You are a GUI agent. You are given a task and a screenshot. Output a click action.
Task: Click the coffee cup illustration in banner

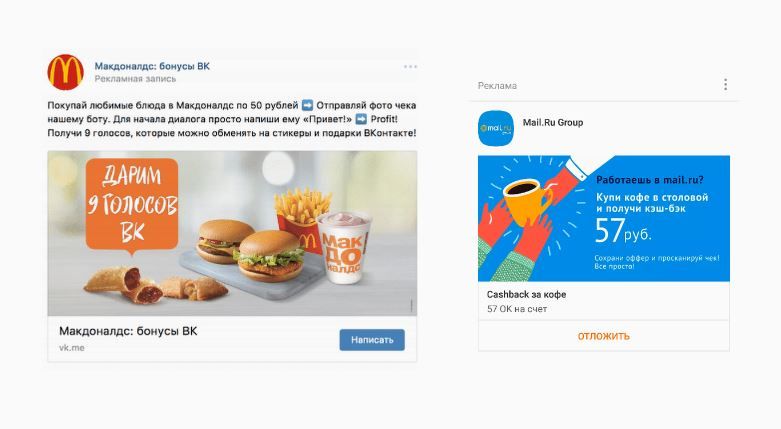click(x=526, y=201)
